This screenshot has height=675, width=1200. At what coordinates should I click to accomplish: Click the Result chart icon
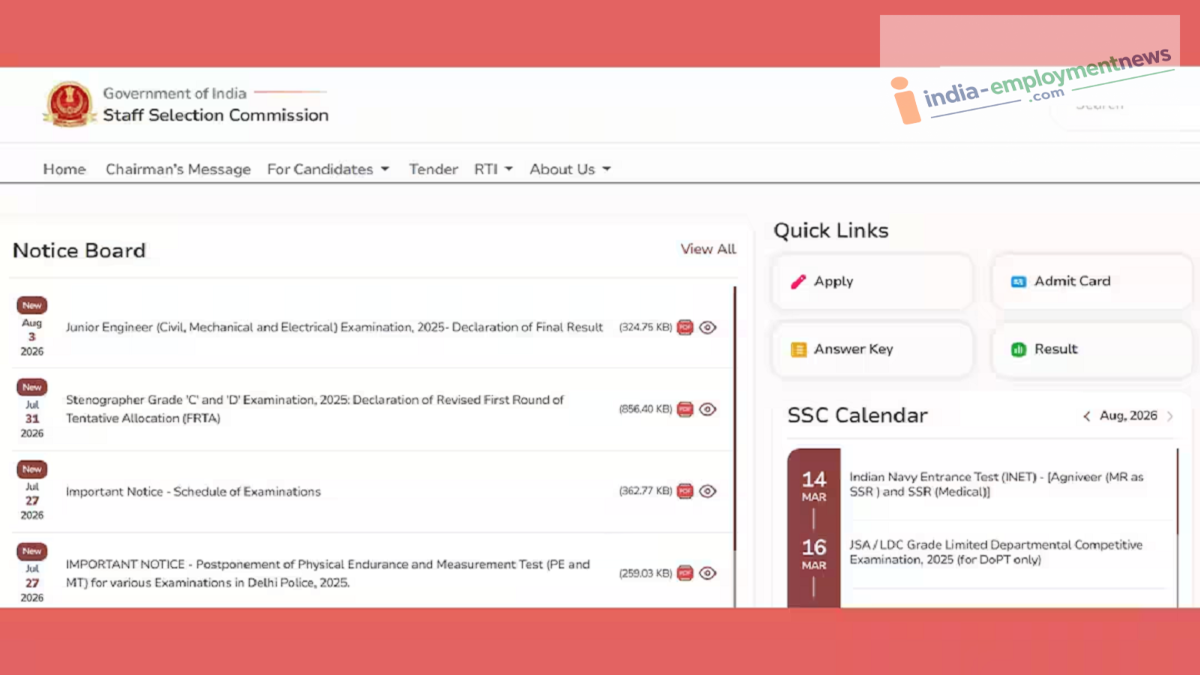tap(1018, 350)
